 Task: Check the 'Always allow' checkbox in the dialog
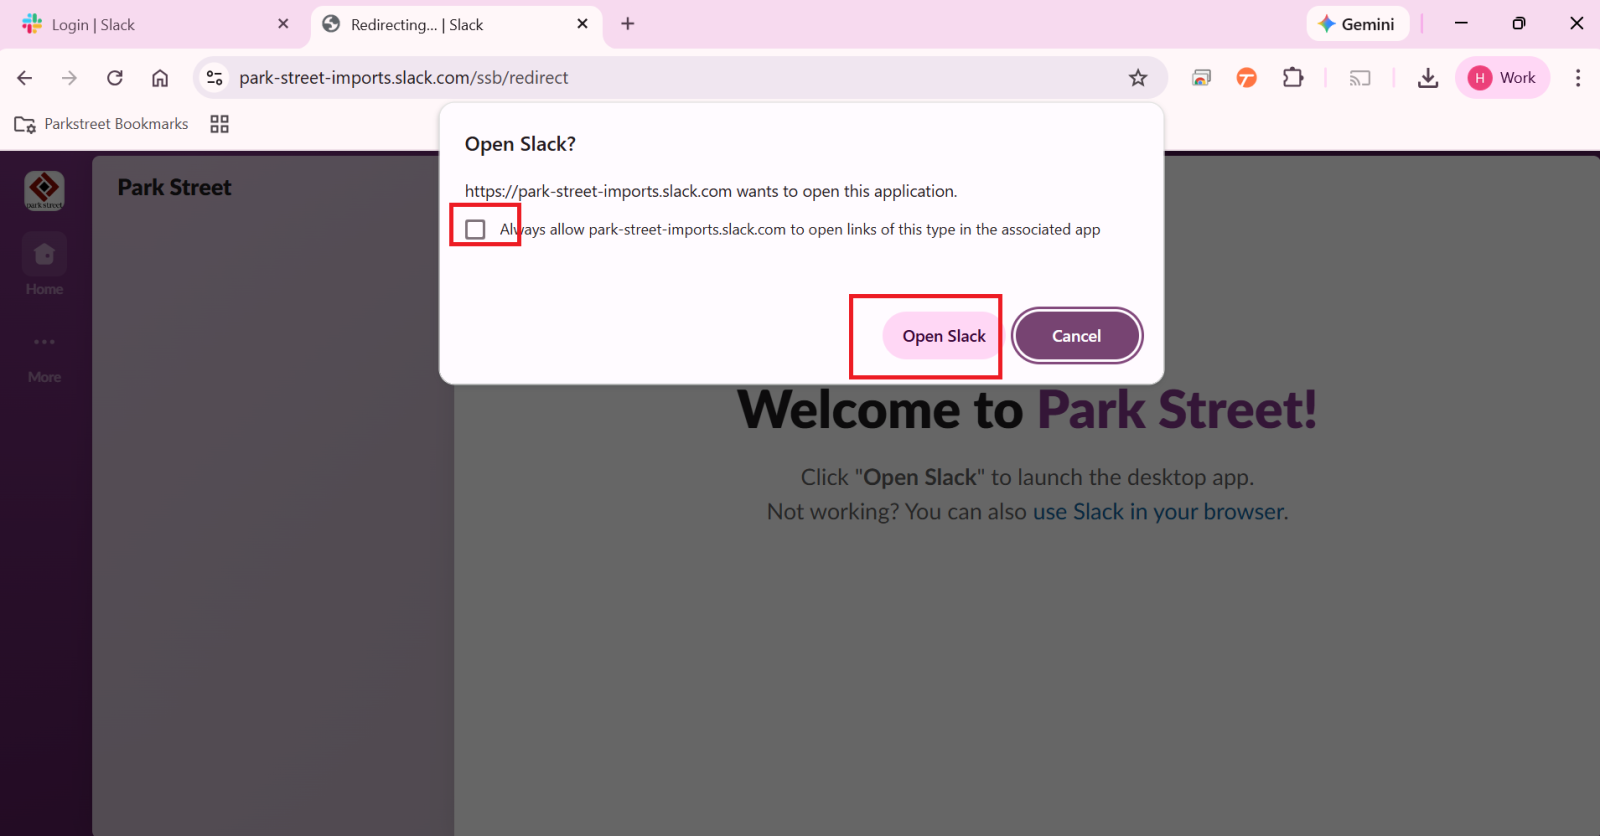click(476, 230)
